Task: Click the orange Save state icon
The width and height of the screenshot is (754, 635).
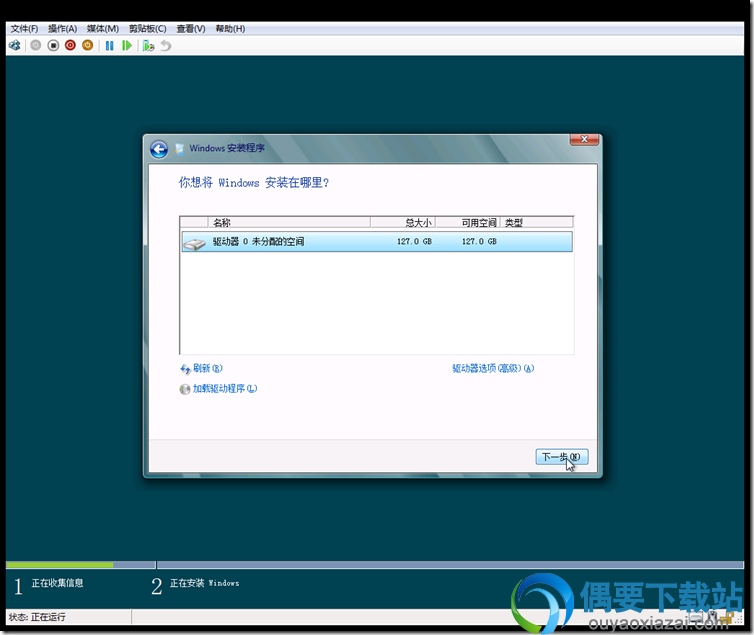Action: coord(88,45)
